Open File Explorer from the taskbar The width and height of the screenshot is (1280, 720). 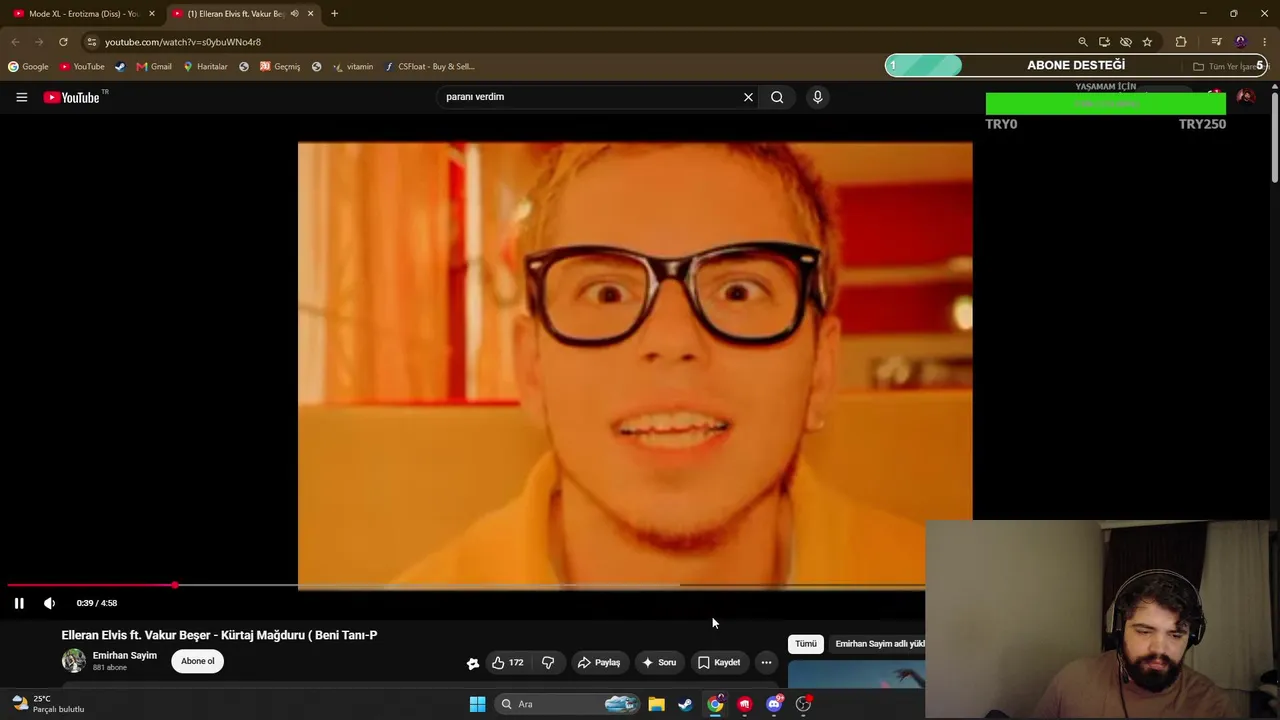tap(656, 704)
